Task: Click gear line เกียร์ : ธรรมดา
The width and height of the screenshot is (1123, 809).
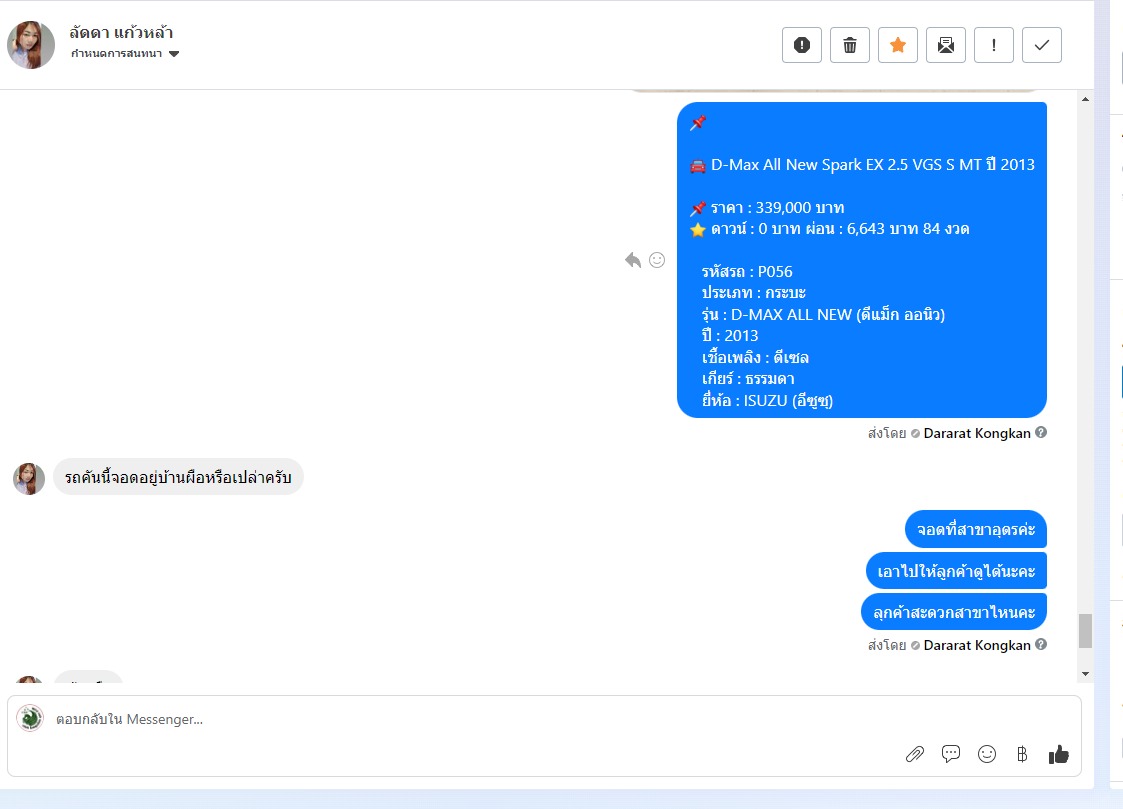Action: 748,379
